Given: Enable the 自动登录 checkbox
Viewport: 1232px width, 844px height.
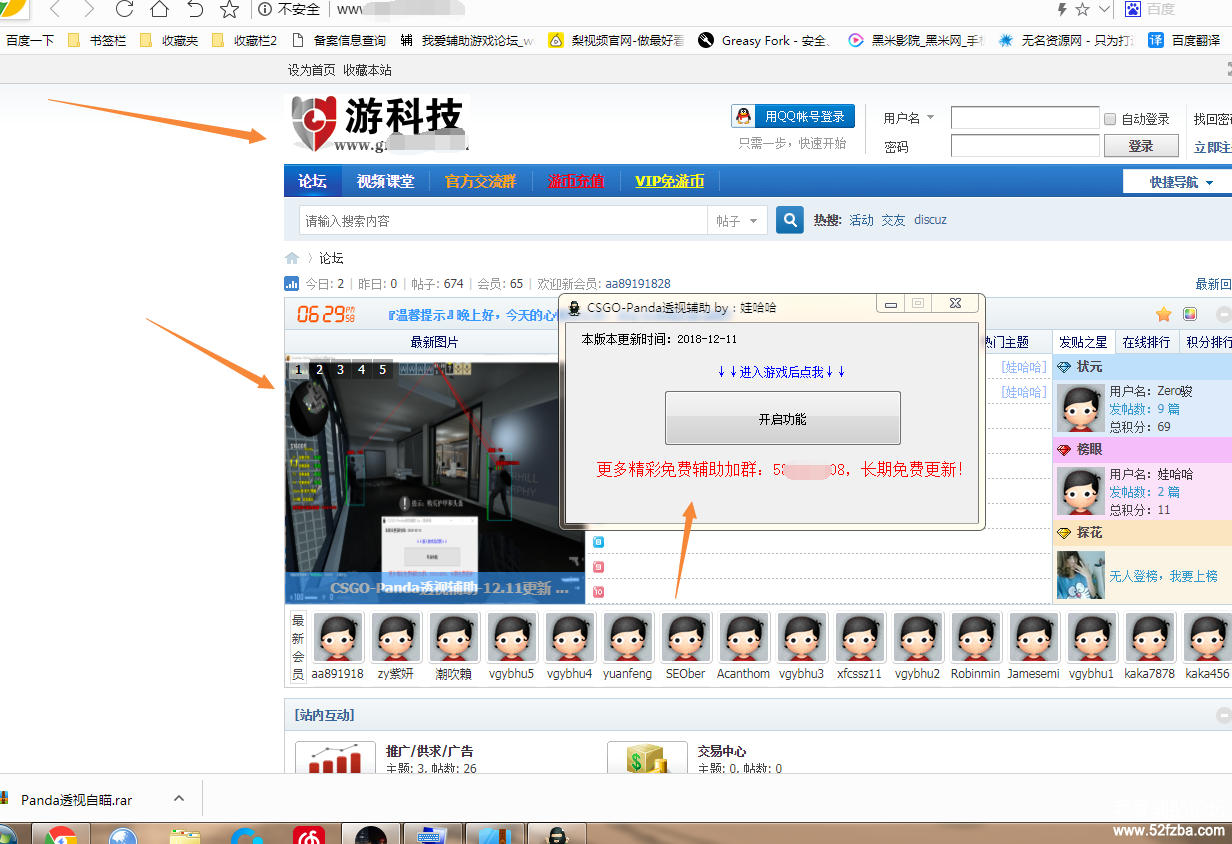Looking at the screenshot, I should 1109,119.
